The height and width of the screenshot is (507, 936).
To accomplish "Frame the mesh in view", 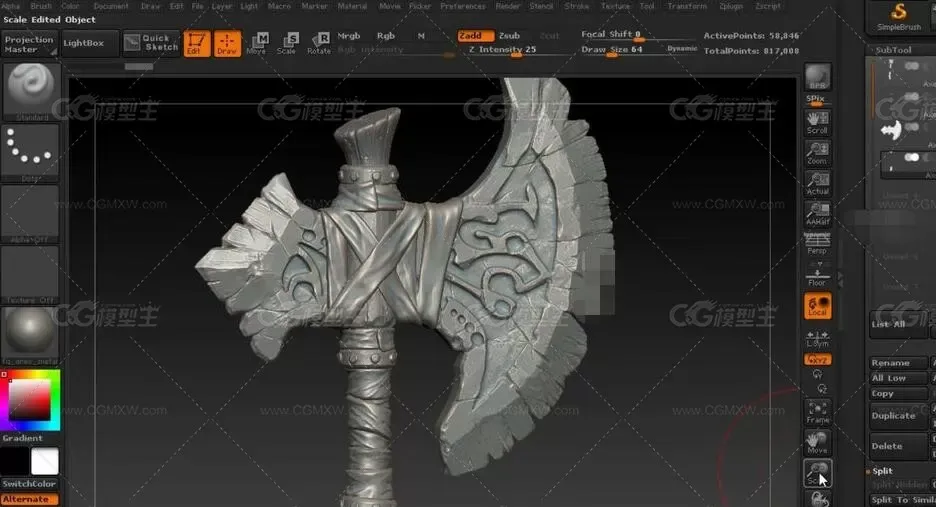I will [817, 412].
